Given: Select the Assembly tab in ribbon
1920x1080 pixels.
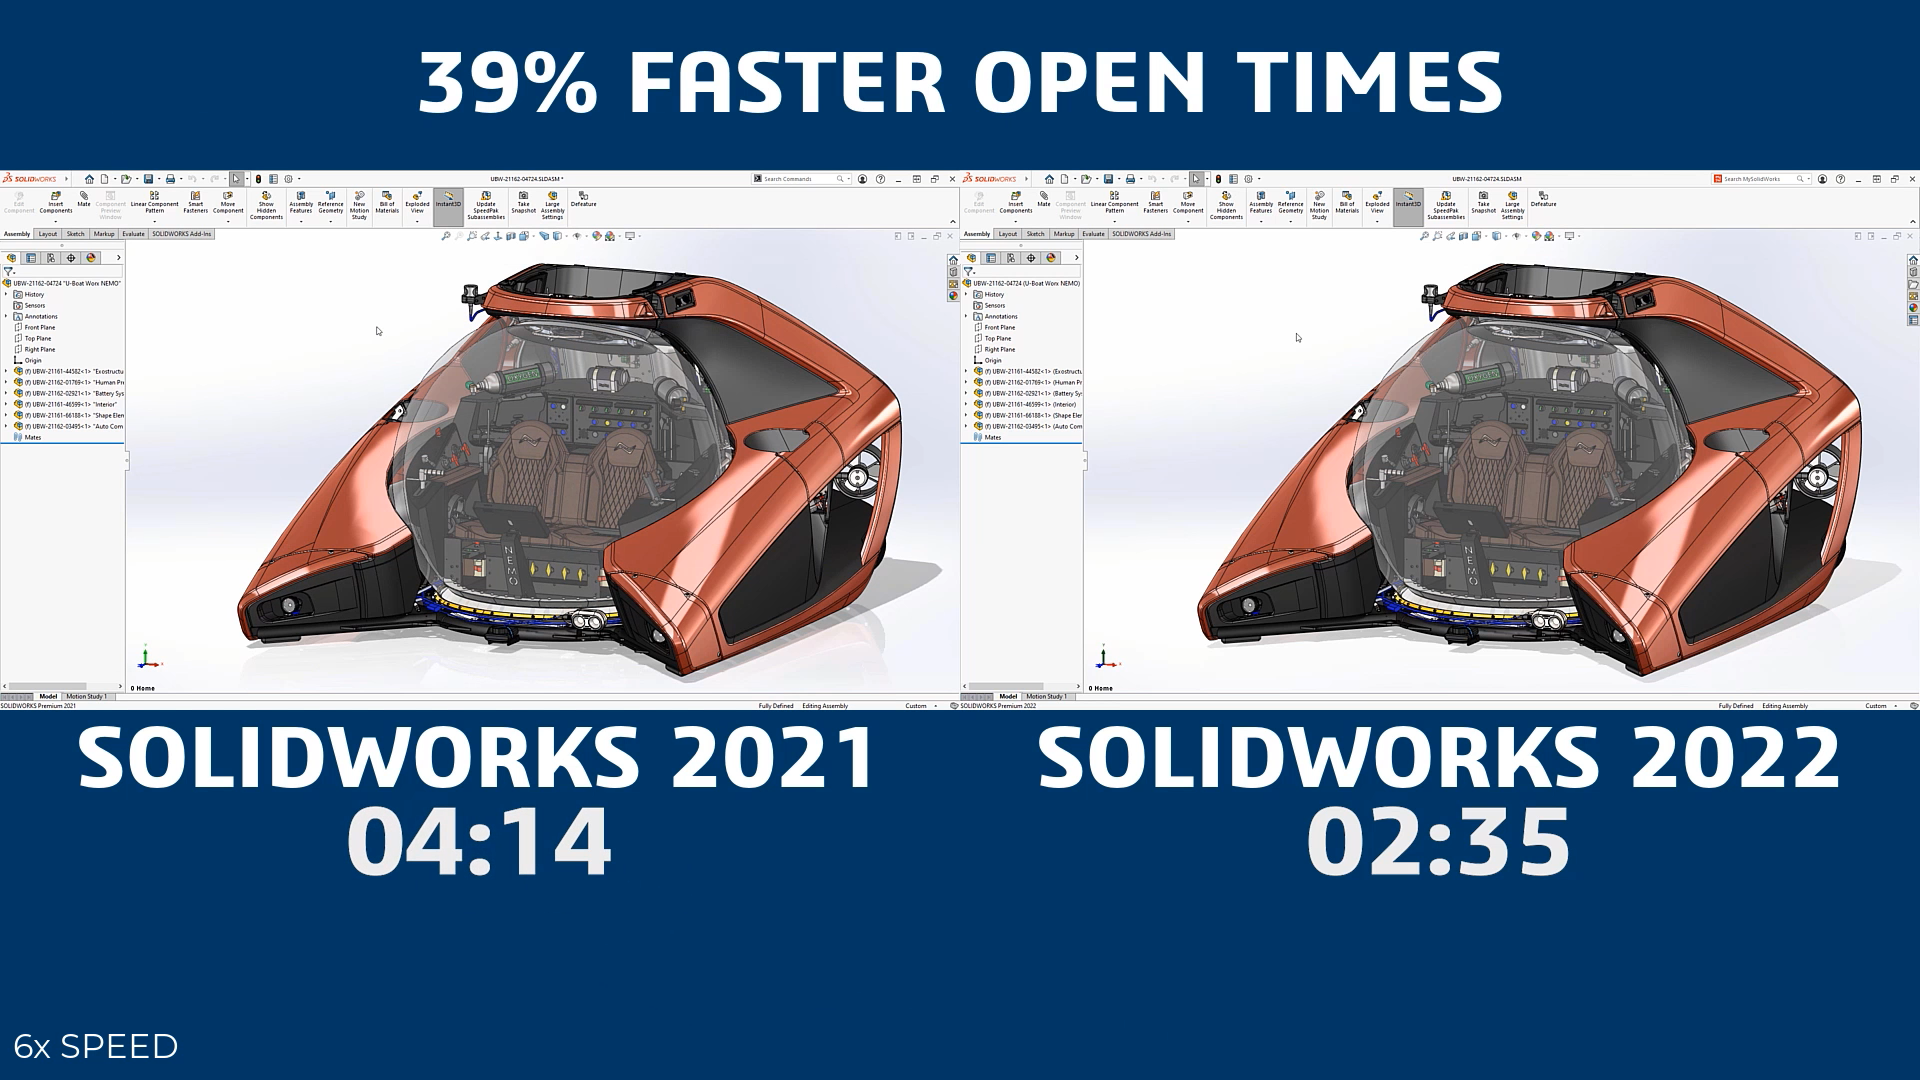Looking at the screenshot, I should coord(16,233).
